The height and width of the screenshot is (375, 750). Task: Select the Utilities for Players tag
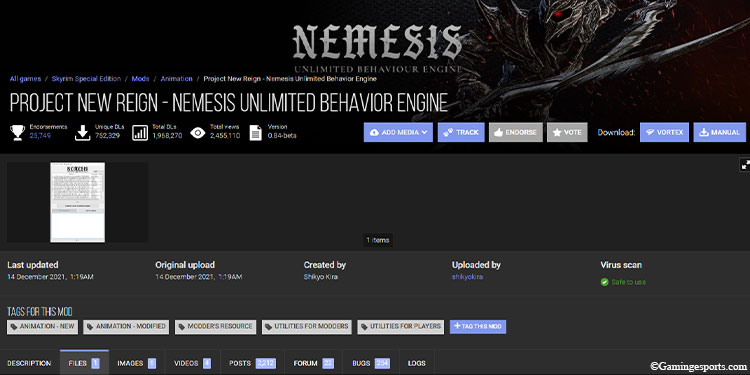(x=400, y=327)
